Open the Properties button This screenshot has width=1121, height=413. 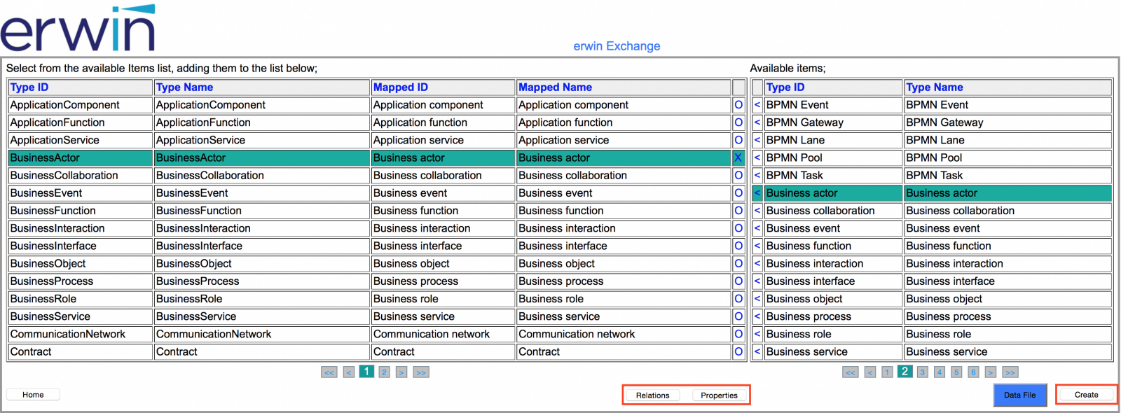[718, 395]
